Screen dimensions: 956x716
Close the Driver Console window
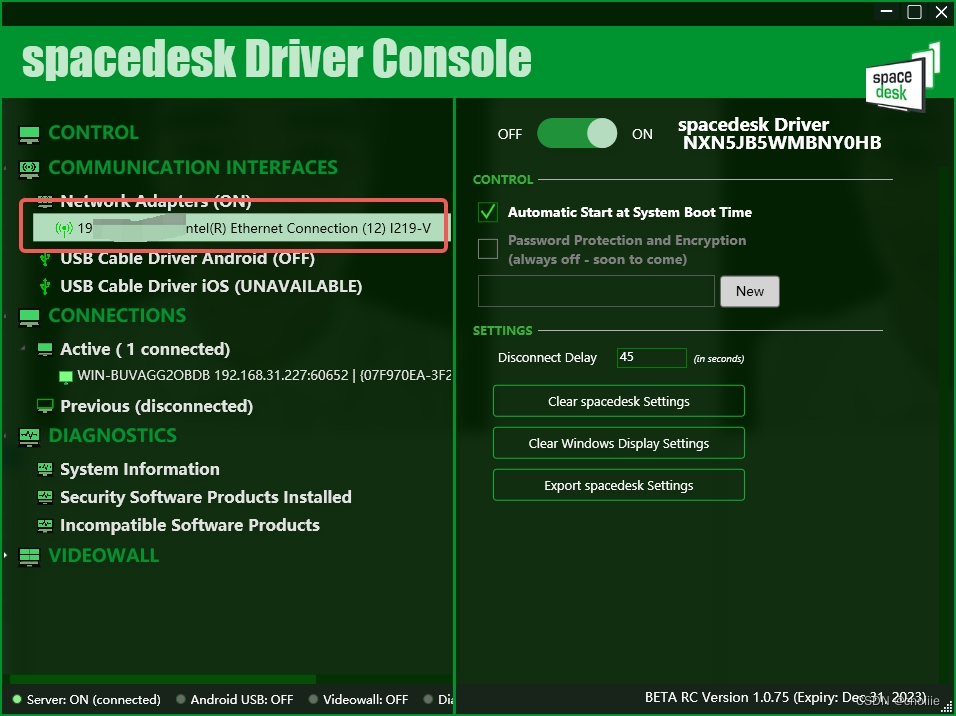click(941, 12)
